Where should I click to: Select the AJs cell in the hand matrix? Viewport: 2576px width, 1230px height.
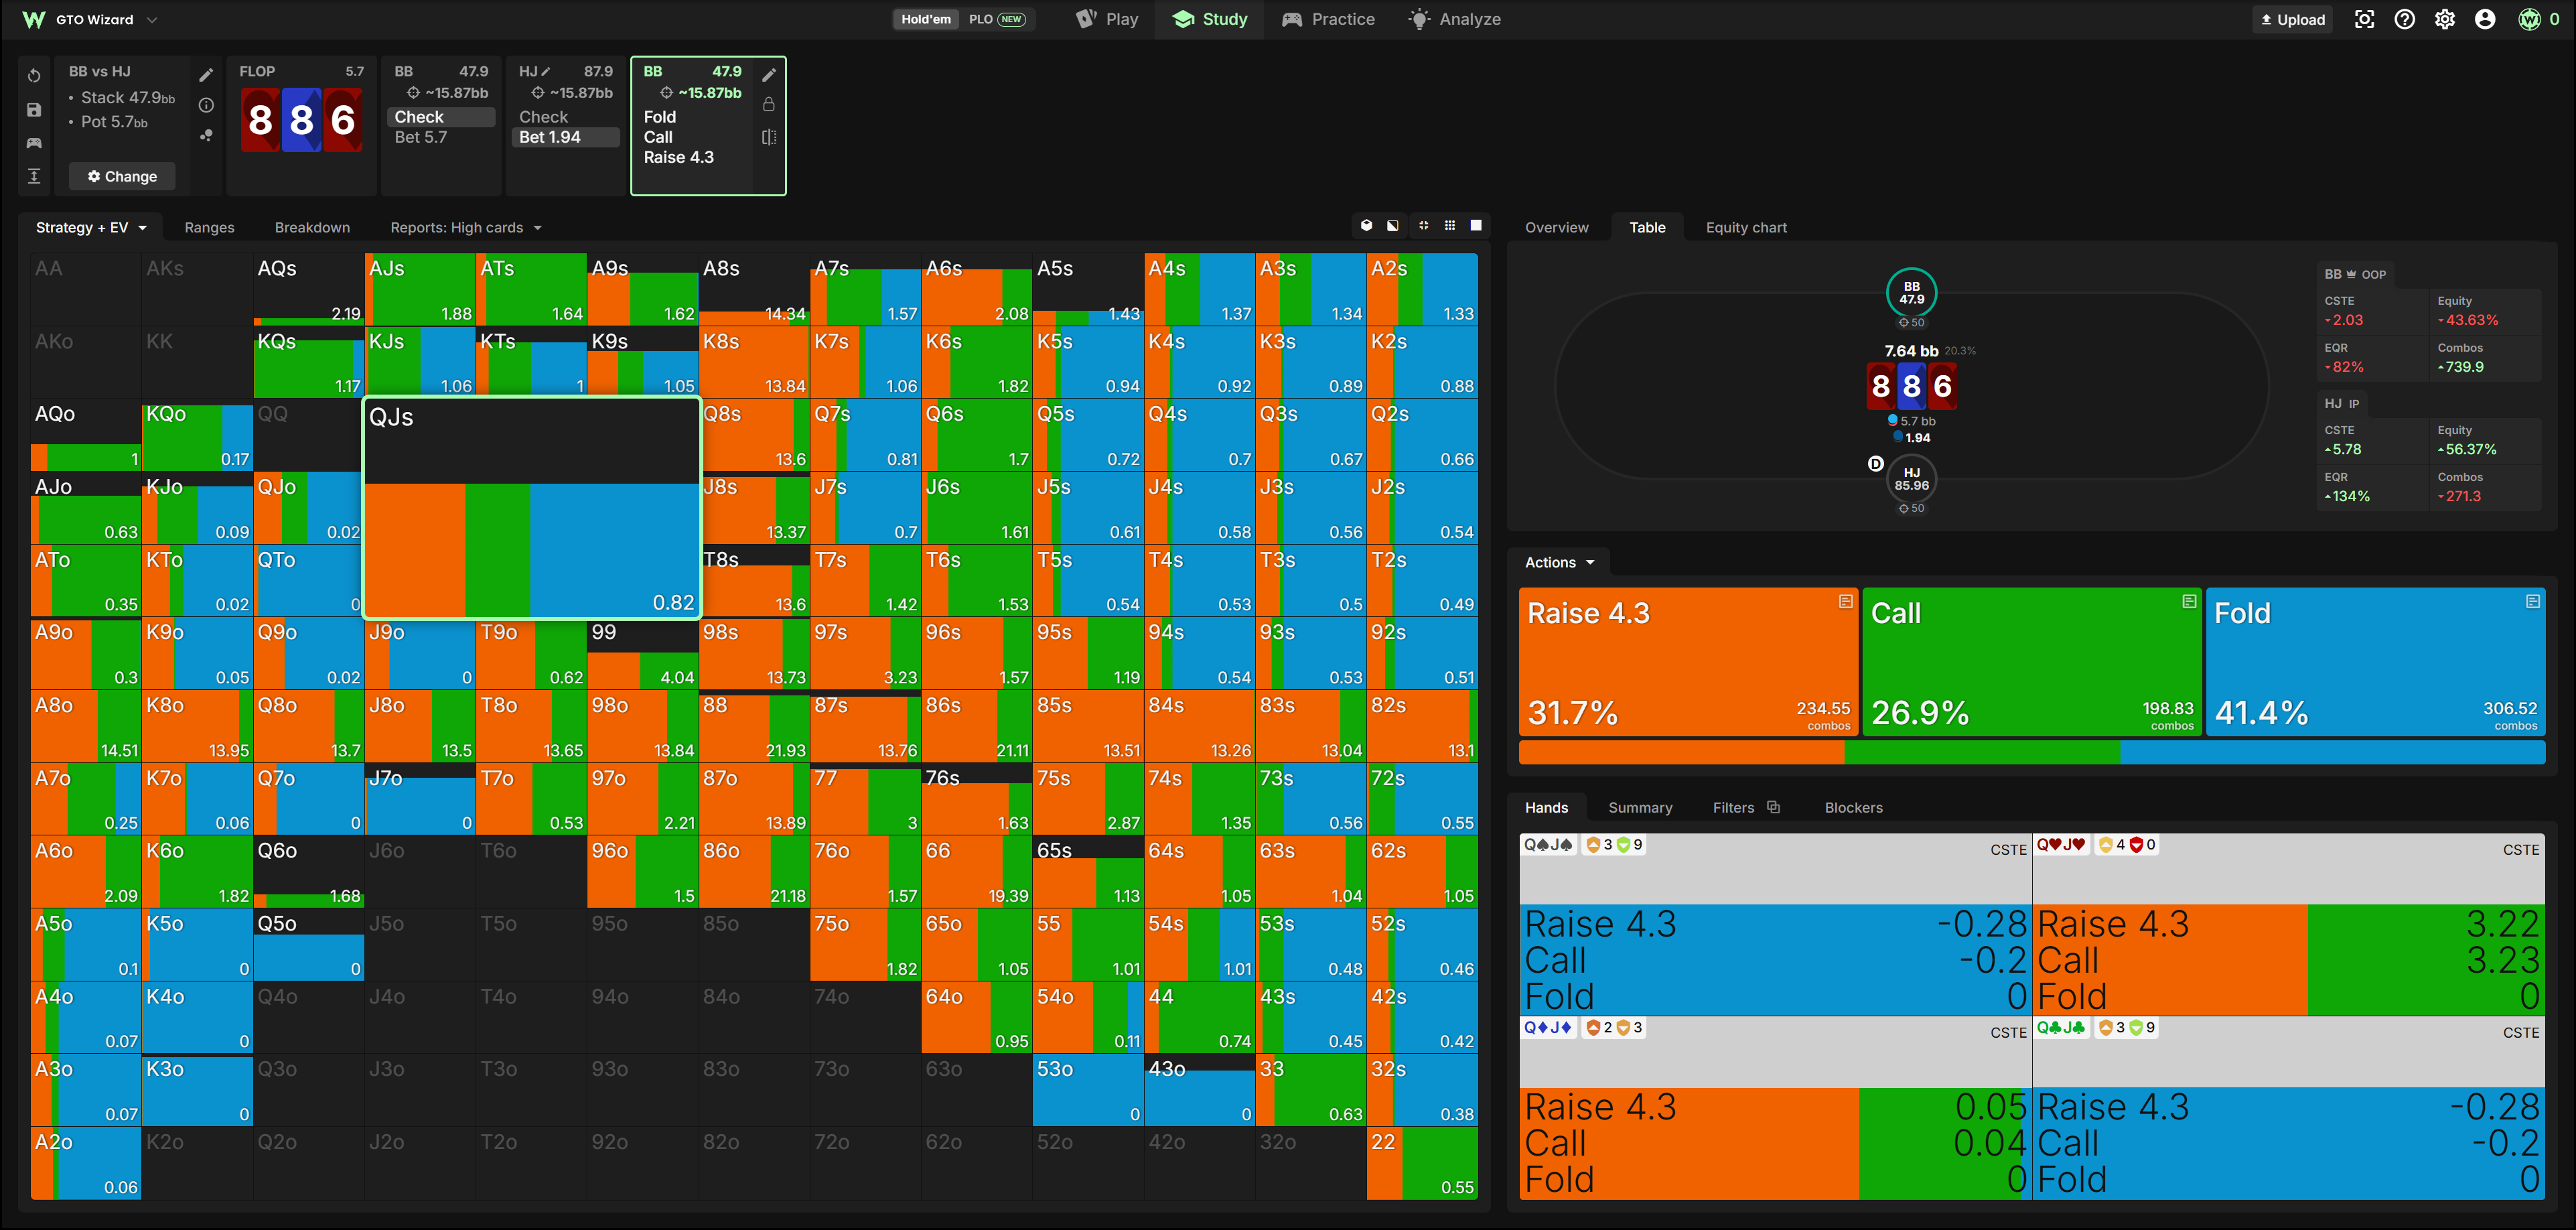pos(420,289)
